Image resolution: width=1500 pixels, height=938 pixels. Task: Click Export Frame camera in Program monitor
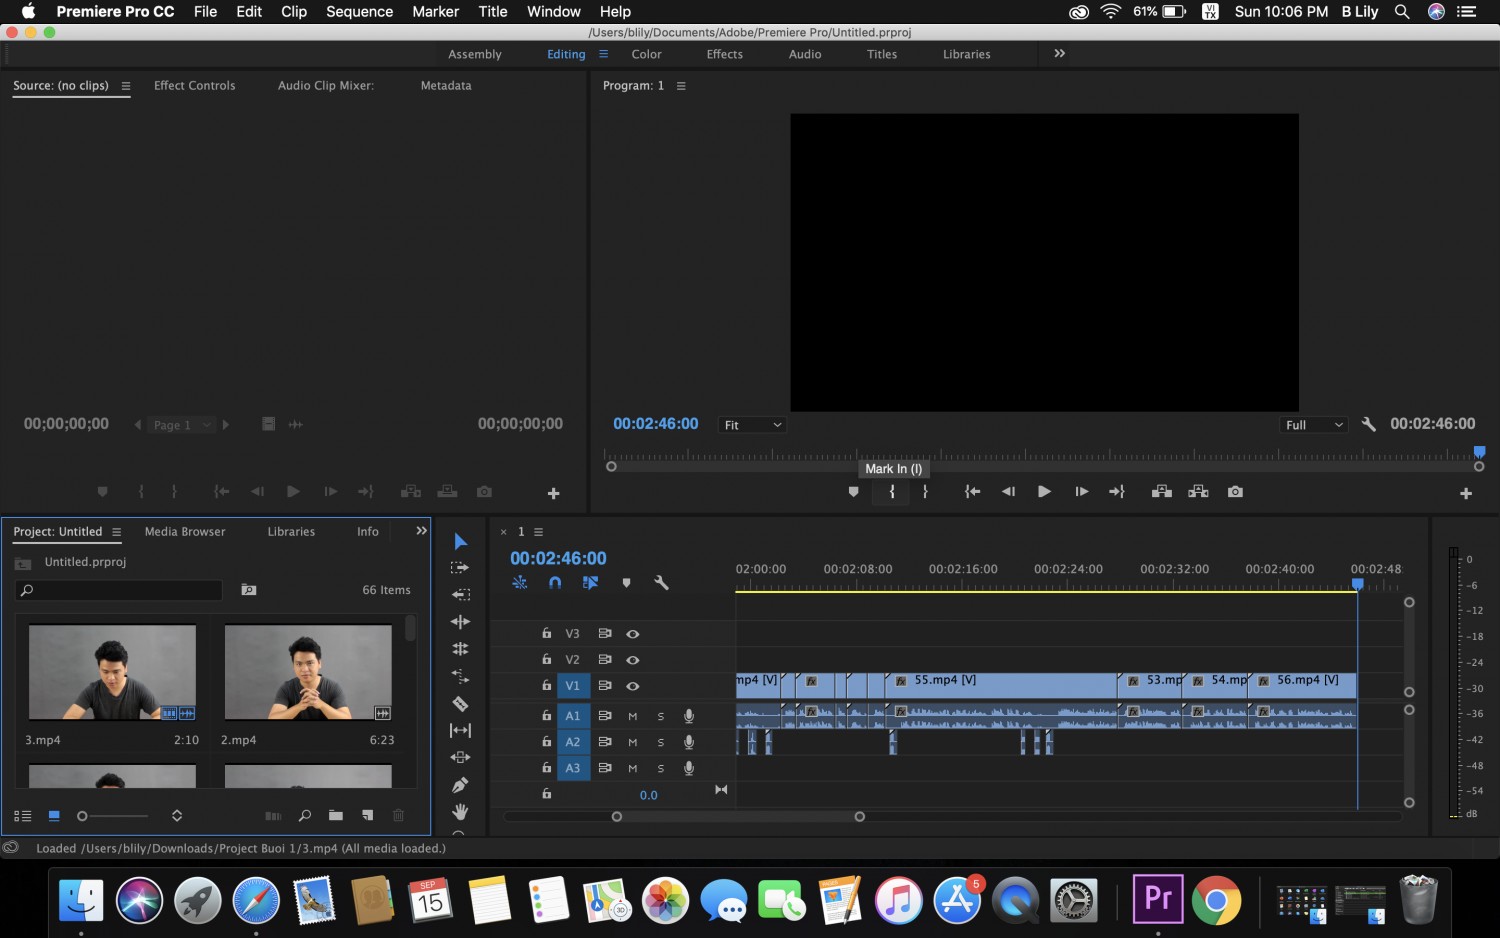pyautogui.click(x=1236, y=492)
